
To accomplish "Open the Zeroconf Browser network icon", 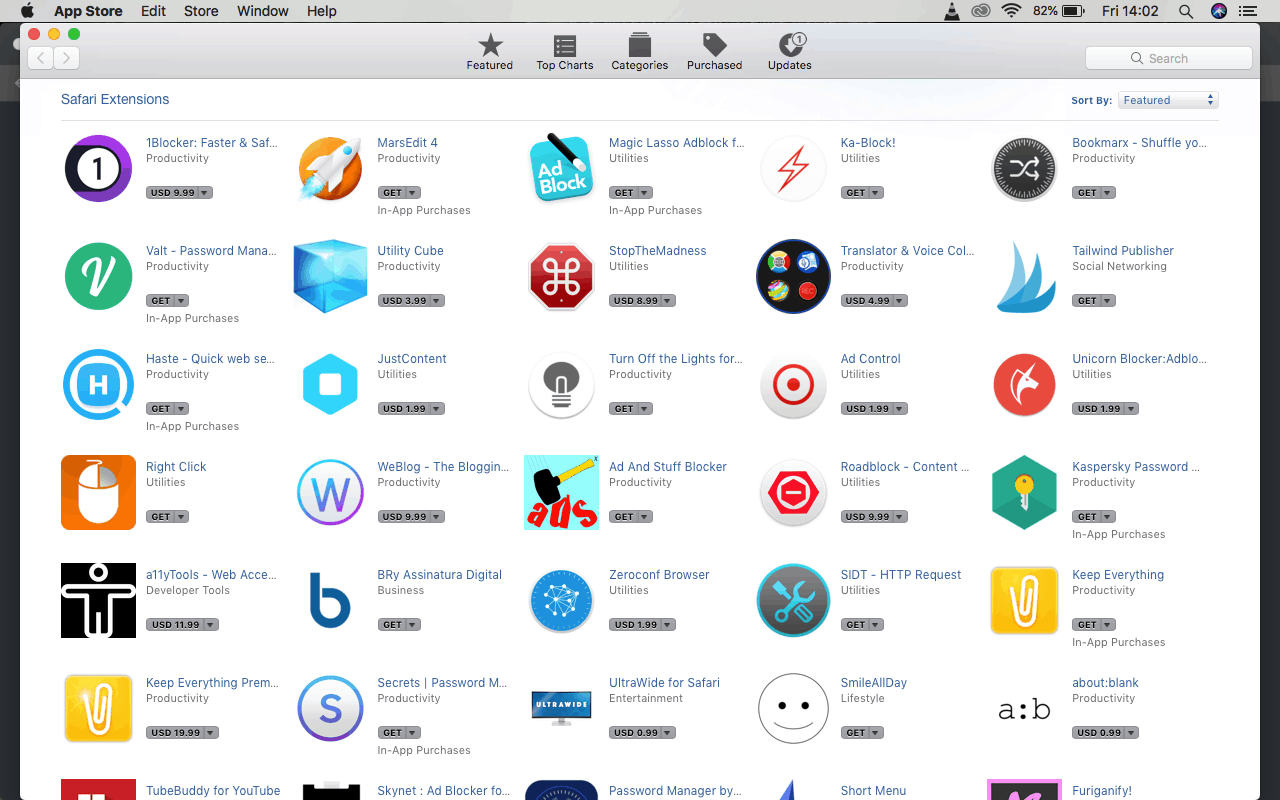I will pos(561,600).
